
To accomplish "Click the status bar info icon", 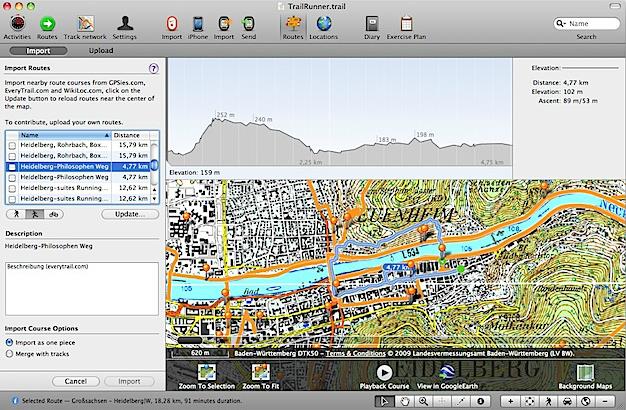I will tap(15, 400).
